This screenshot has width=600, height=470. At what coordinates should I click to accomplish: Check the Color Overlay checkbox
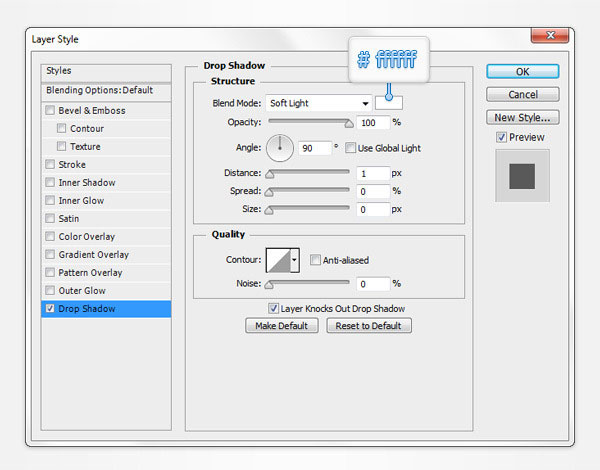click(50, 236)
